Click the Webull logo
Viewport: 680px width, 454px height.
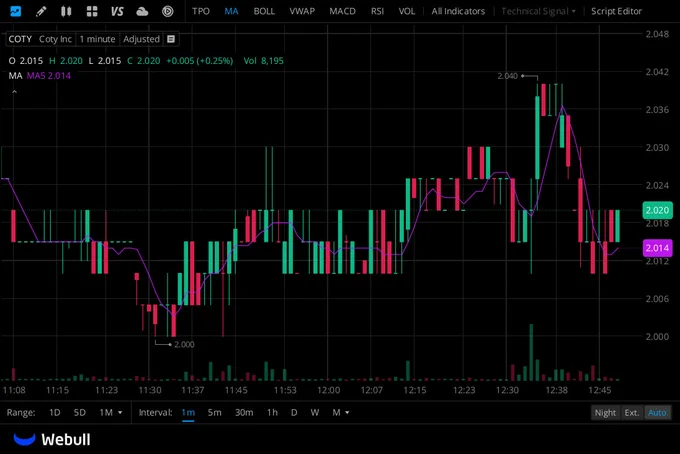point(52,439)
